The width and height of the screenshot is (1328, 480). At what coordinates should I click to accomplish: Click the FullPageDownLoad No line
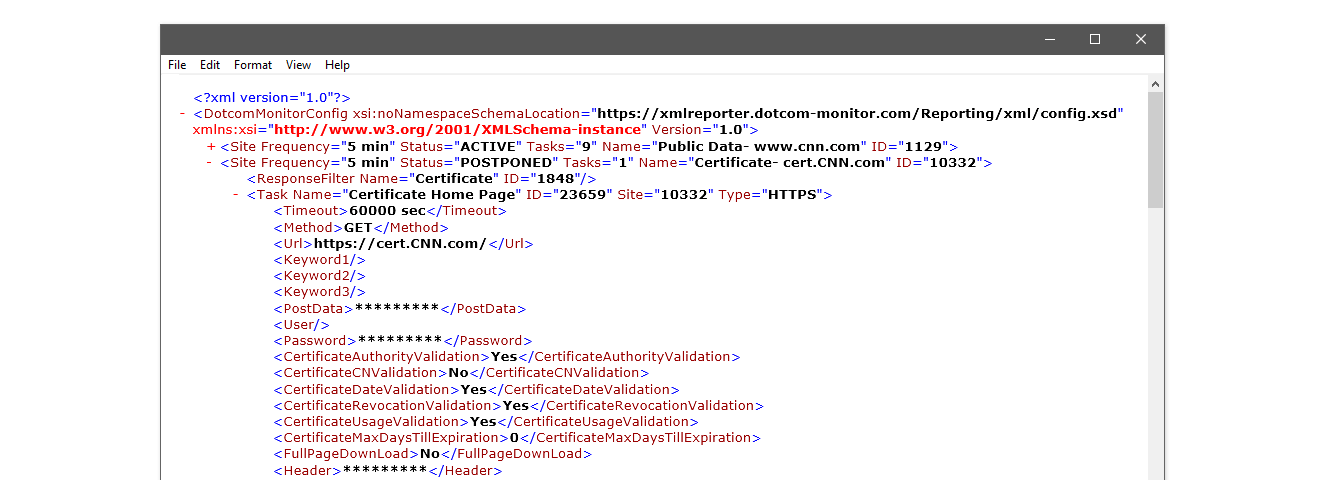pyautogui.click(x=433, y=454)
